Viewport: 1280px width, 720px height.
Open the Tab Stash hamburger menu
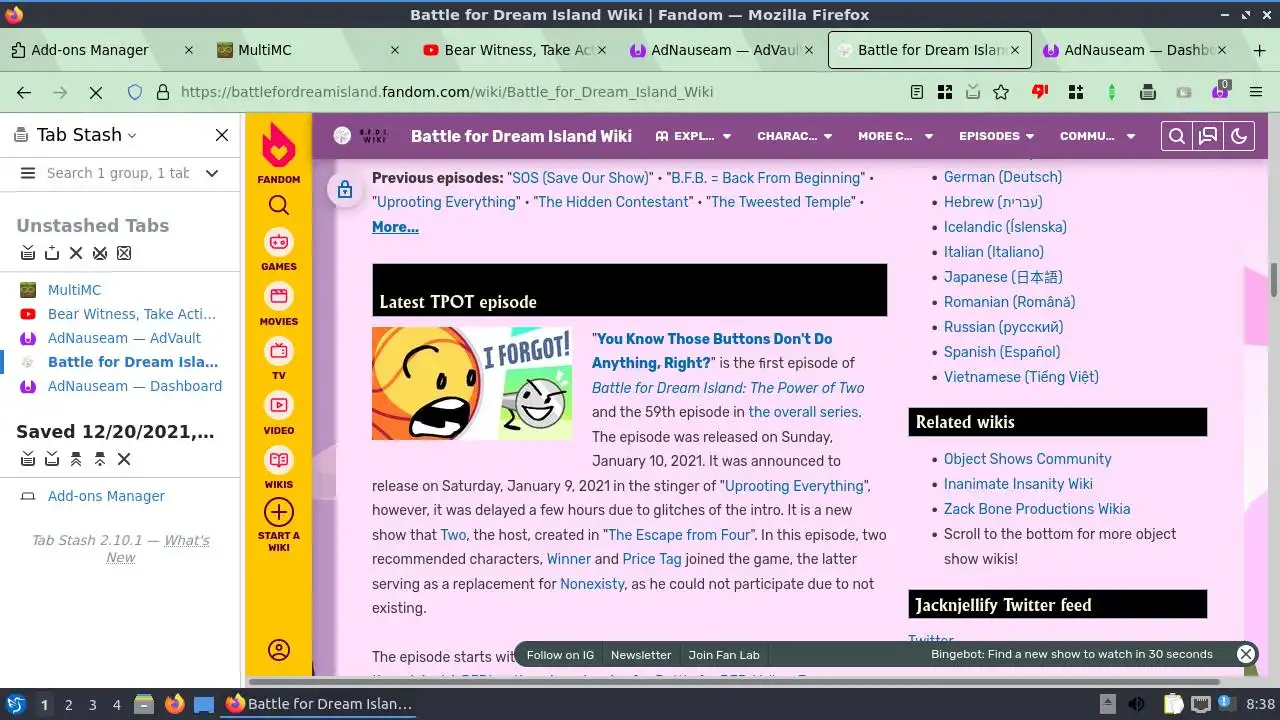point(28,173)
